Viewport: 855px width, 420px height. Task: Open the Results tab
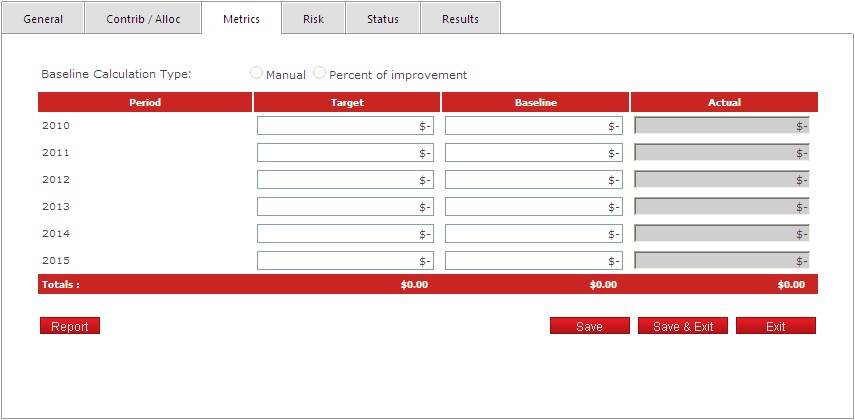coord(460,19)
